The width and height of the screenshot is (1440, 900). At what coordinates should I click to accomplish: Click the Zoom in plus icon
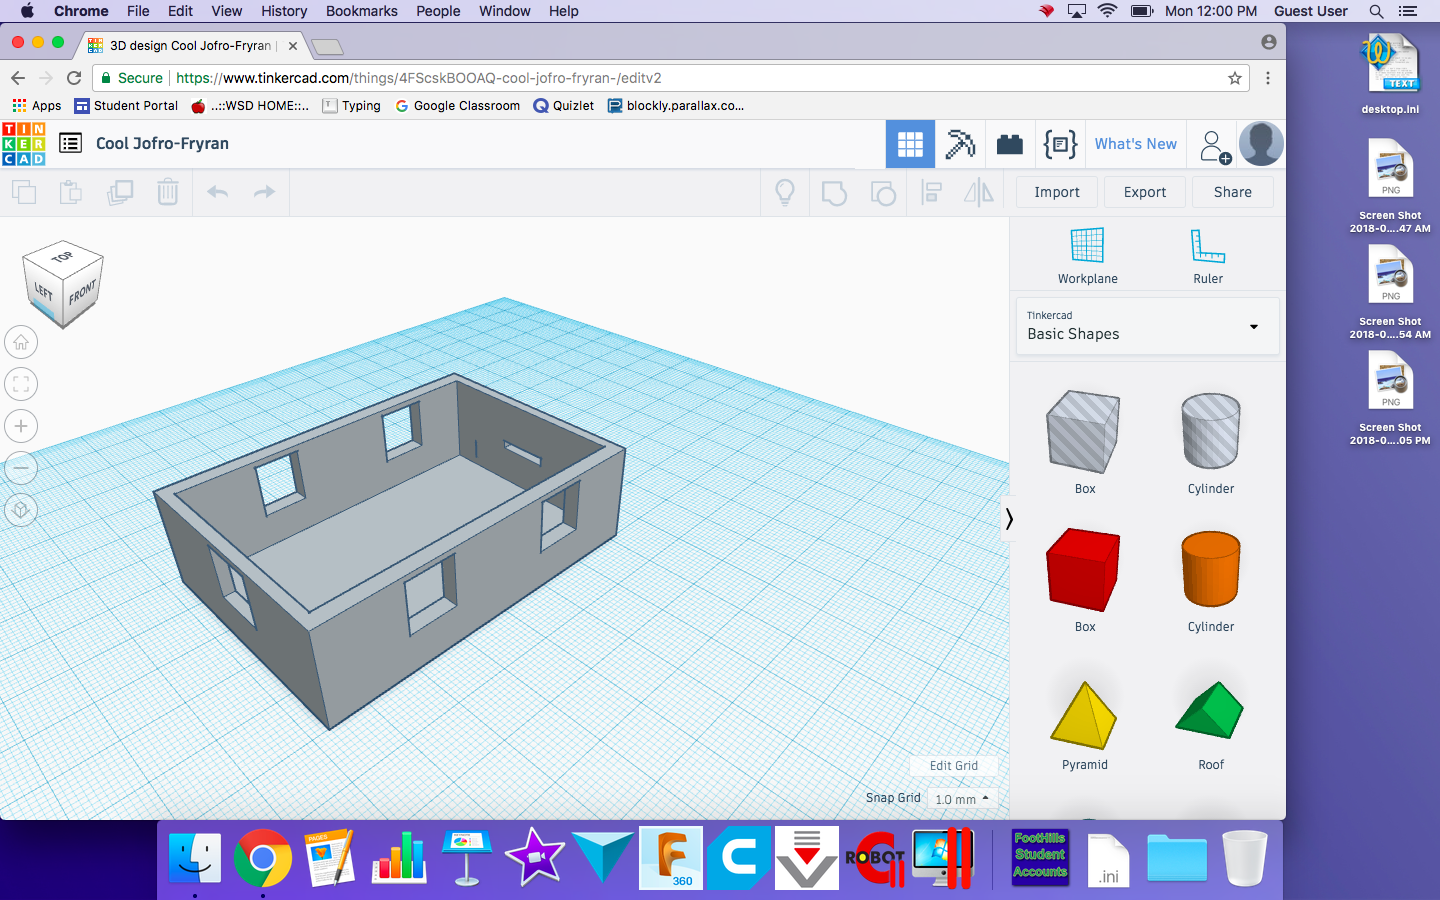[x=21, y=426]
